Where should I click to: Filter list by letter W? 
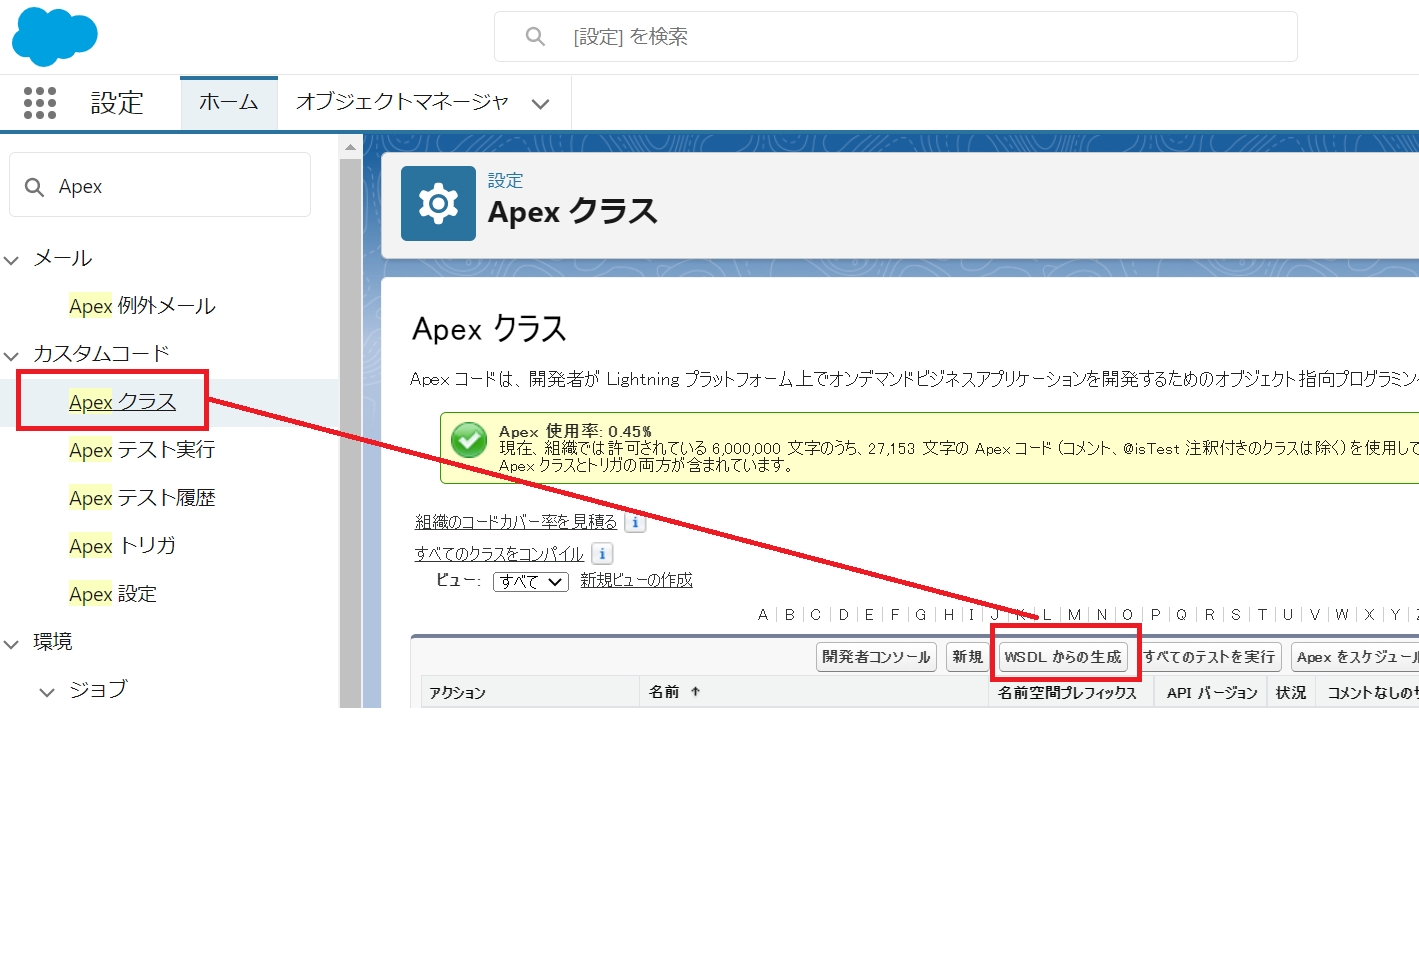pyautogui.click(x=1342, y=615)
